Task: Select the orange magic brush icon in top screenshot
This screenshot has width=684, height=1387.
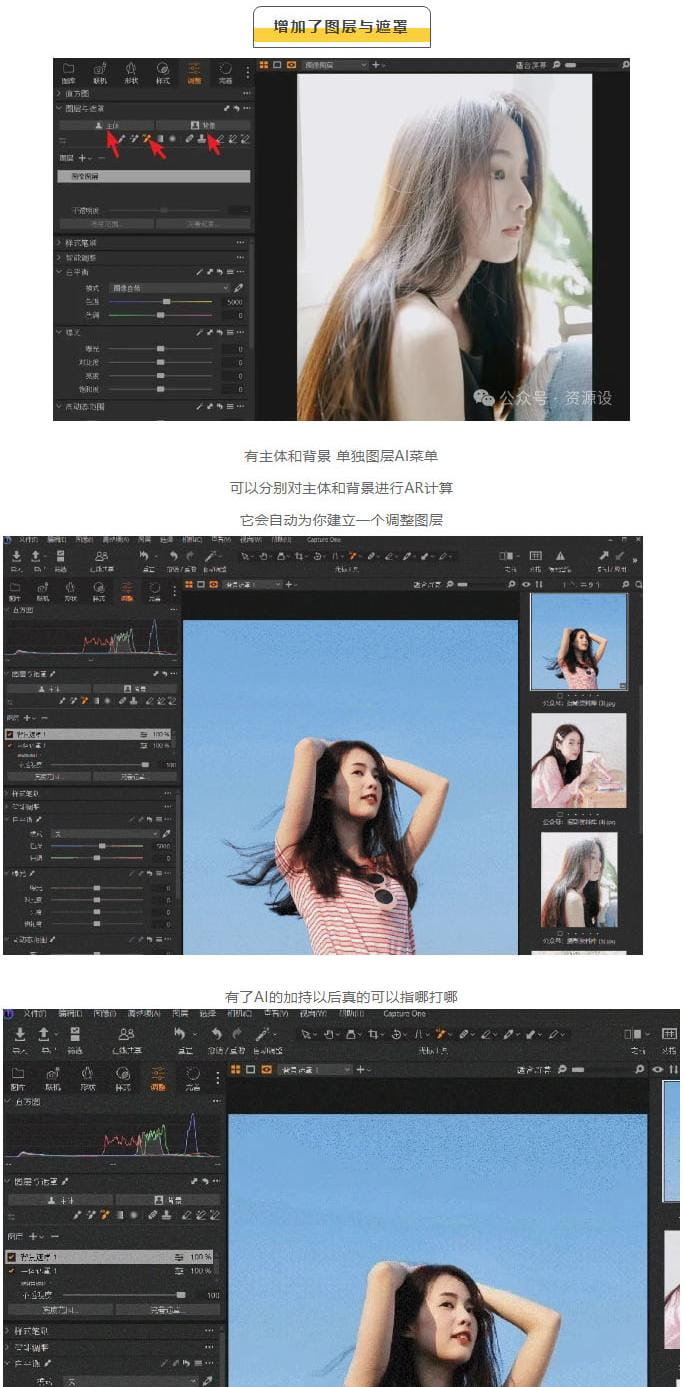Action: (146, 139)
